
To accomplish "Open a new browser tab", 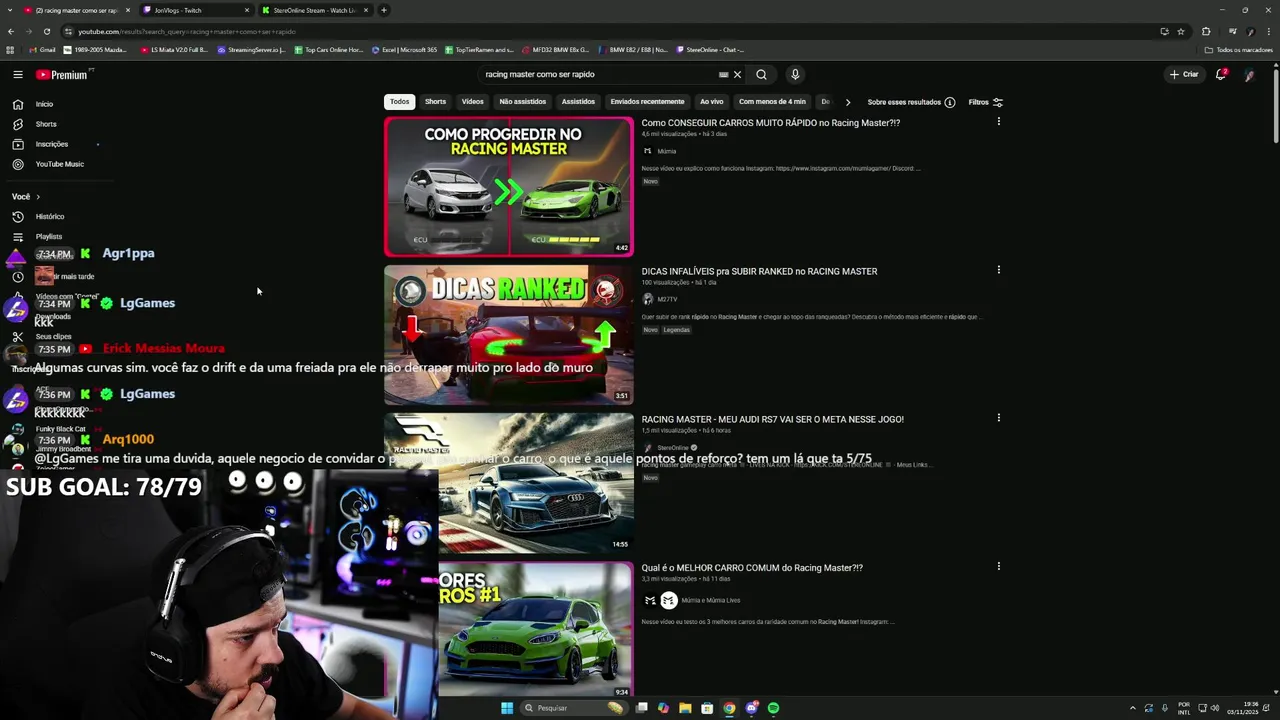I will (384, 10).
